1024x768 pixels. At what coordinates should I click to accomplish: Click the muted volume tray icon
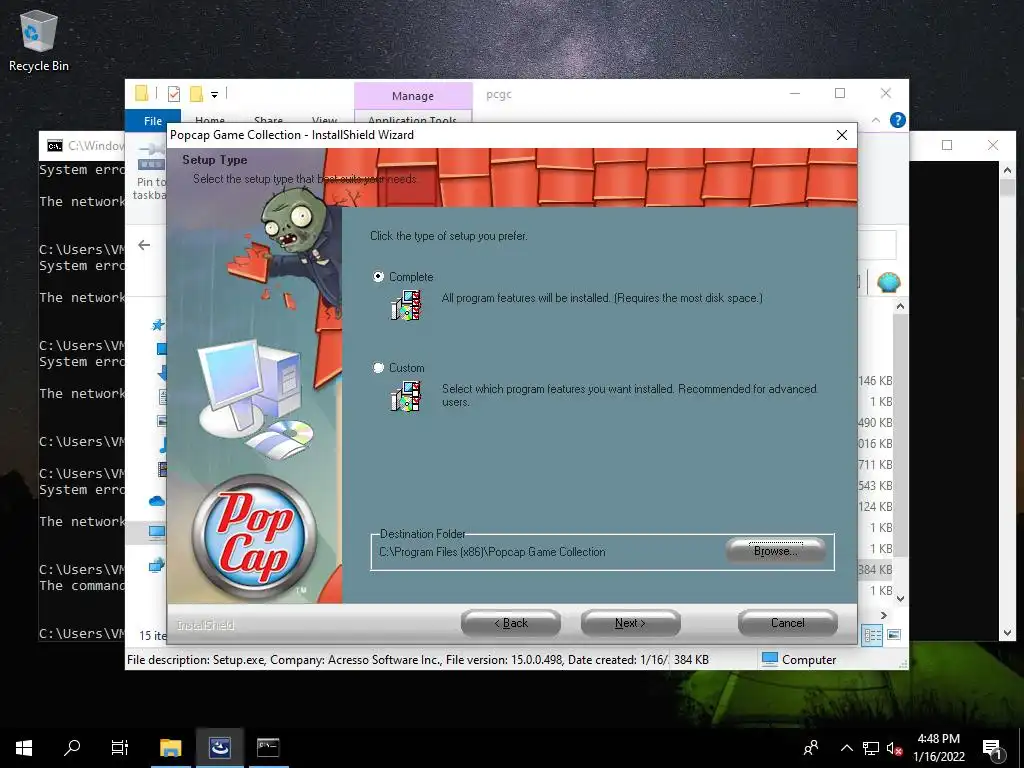894,748
